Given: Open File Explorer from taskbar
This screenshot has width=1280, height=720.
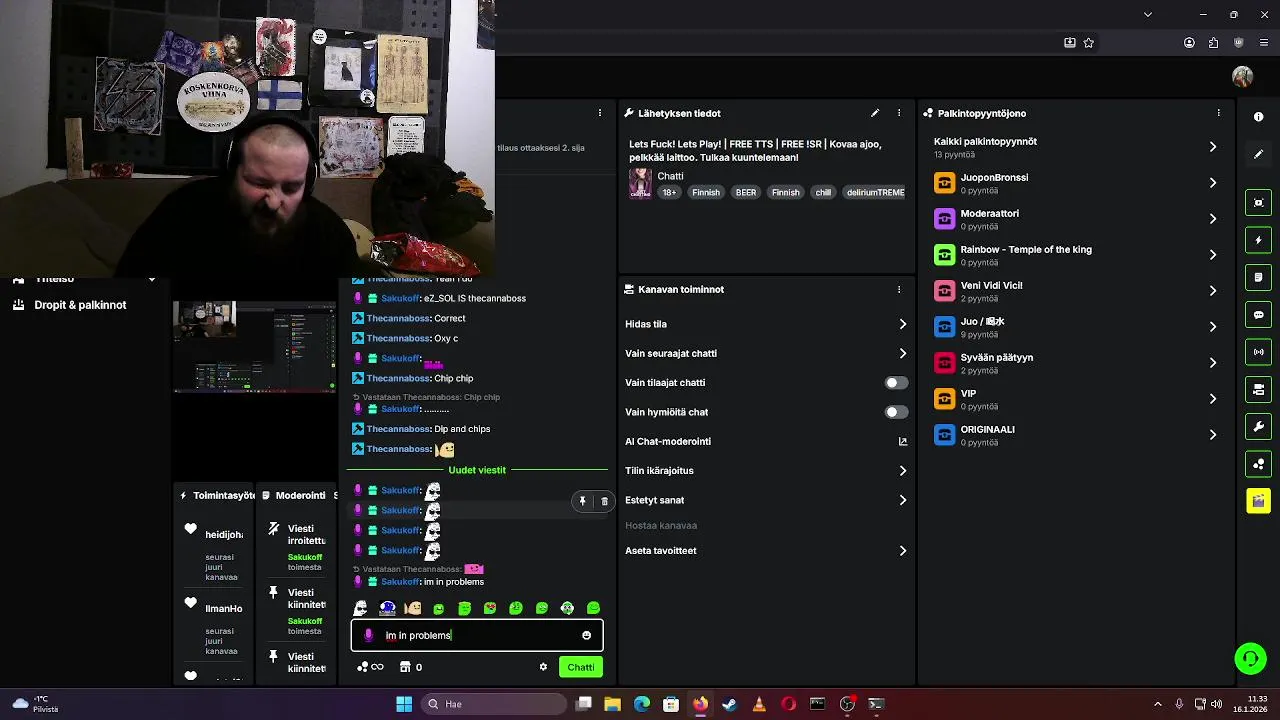Looking at the screenshot, I should pos(612,704).
